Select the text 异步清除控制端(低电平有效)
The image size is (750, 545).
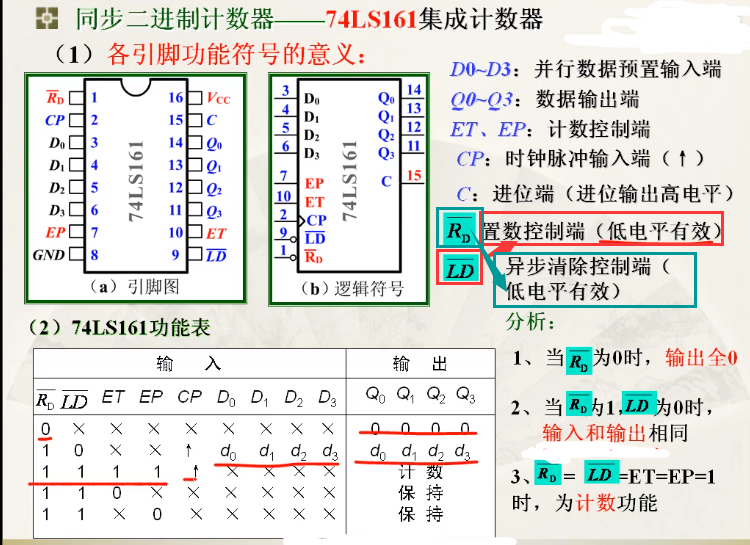point(588,278)
